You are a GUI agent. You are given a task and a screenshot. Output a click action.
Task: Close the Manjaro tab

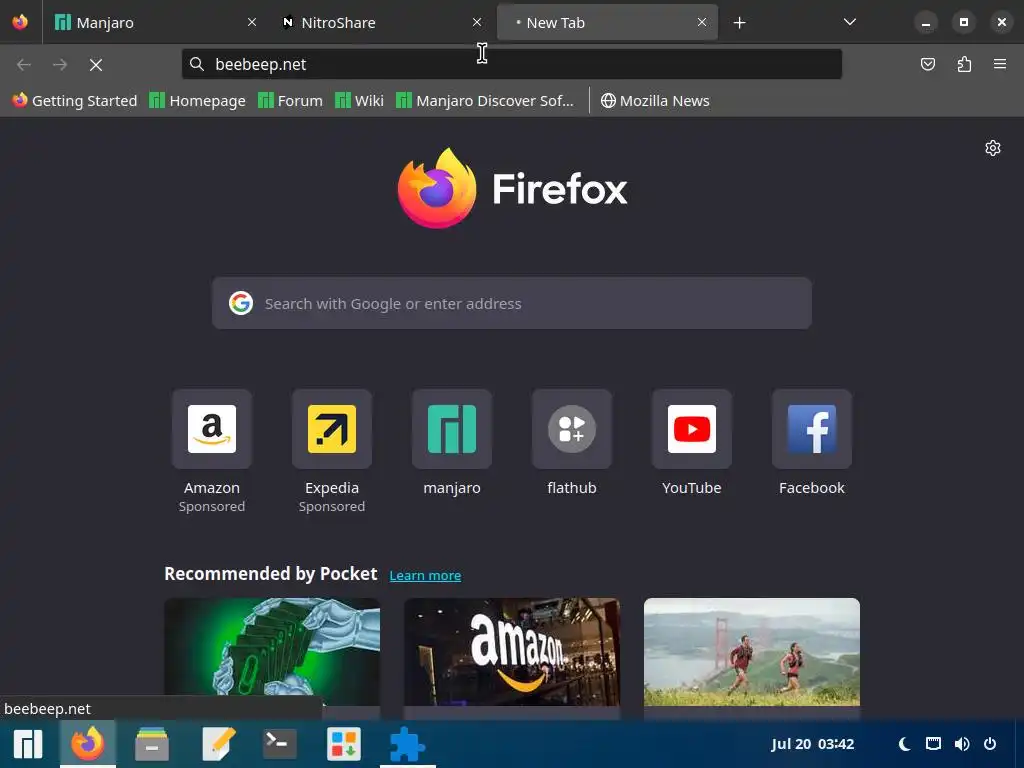coord(252,22)
